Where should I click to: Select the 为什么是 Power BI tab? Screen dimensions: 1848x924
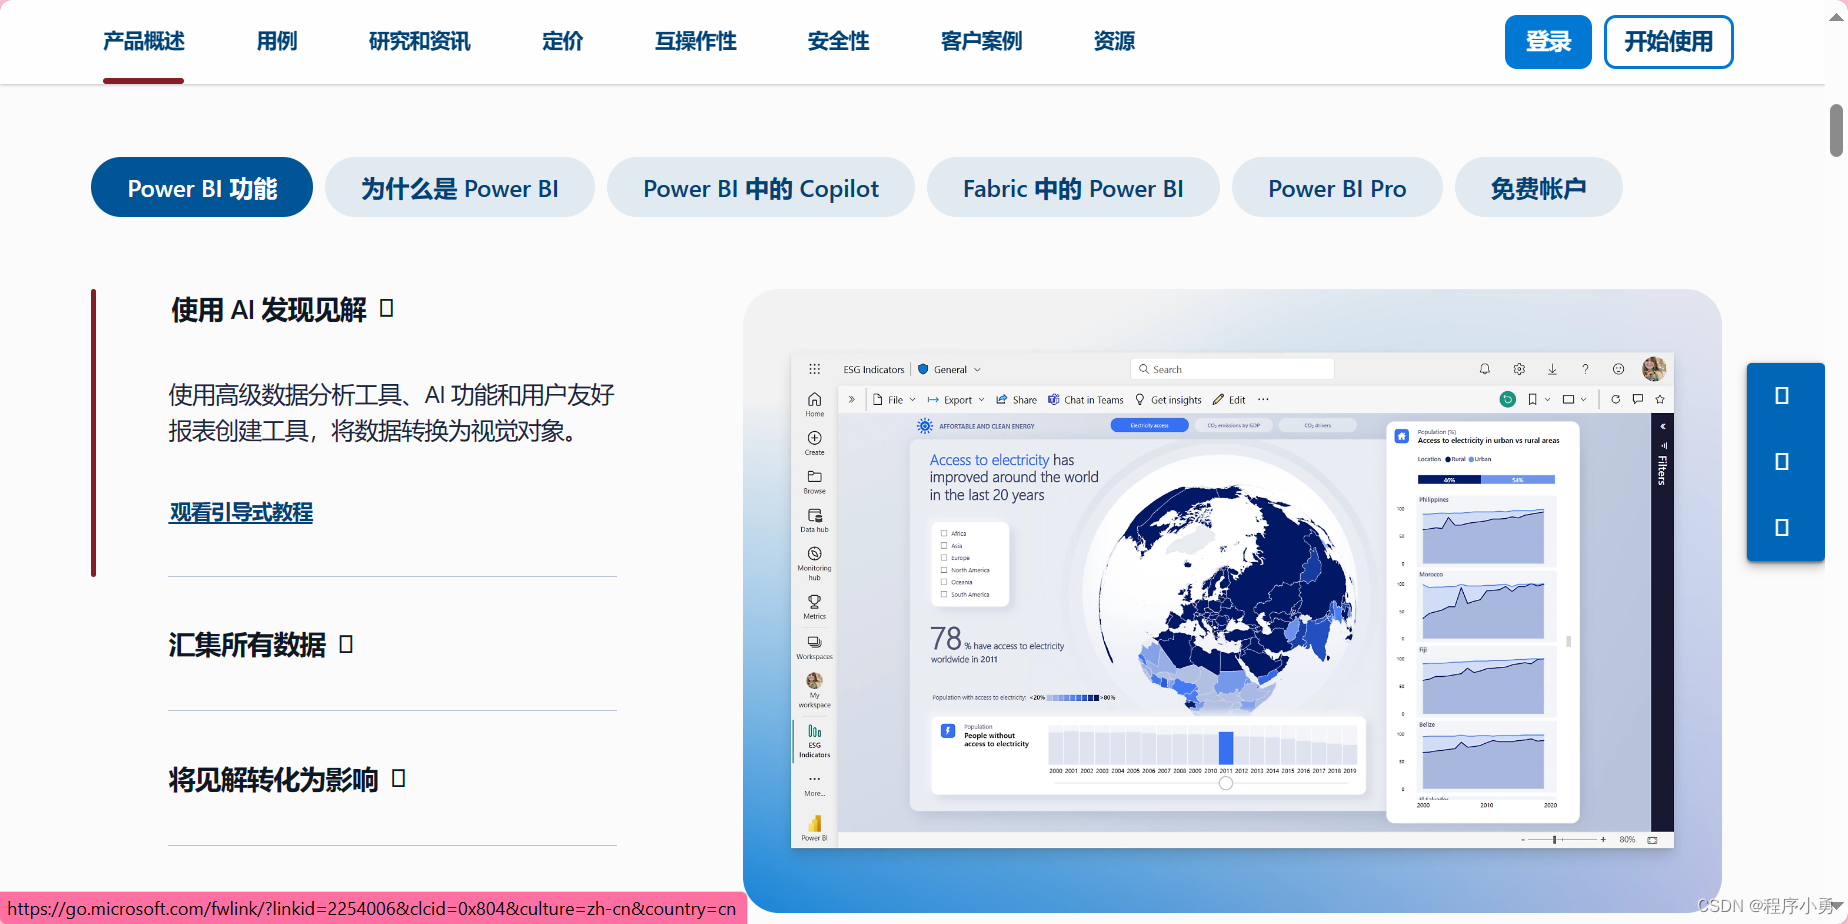pos(460,188)
